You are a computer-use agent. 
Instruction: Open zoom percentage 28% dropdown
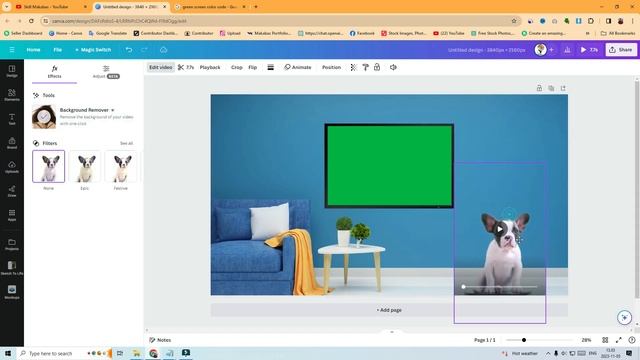click(x=586, y=340)
